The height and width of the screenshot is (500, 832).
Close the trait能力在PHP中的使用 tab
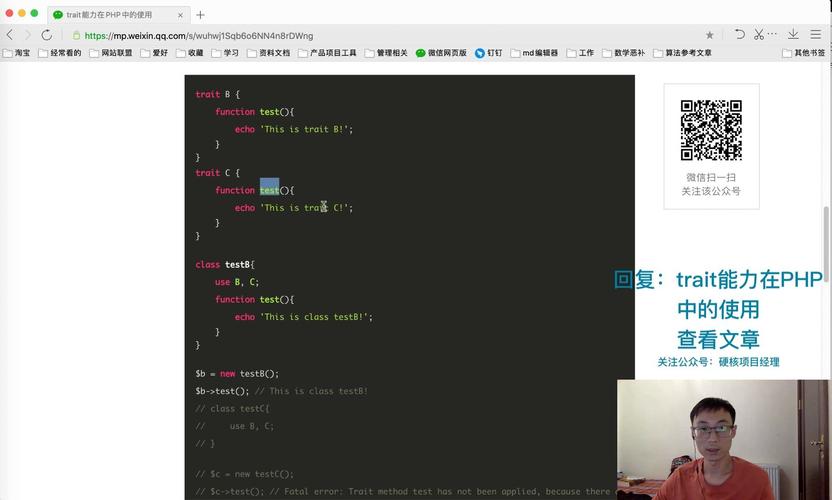(180, 15)
